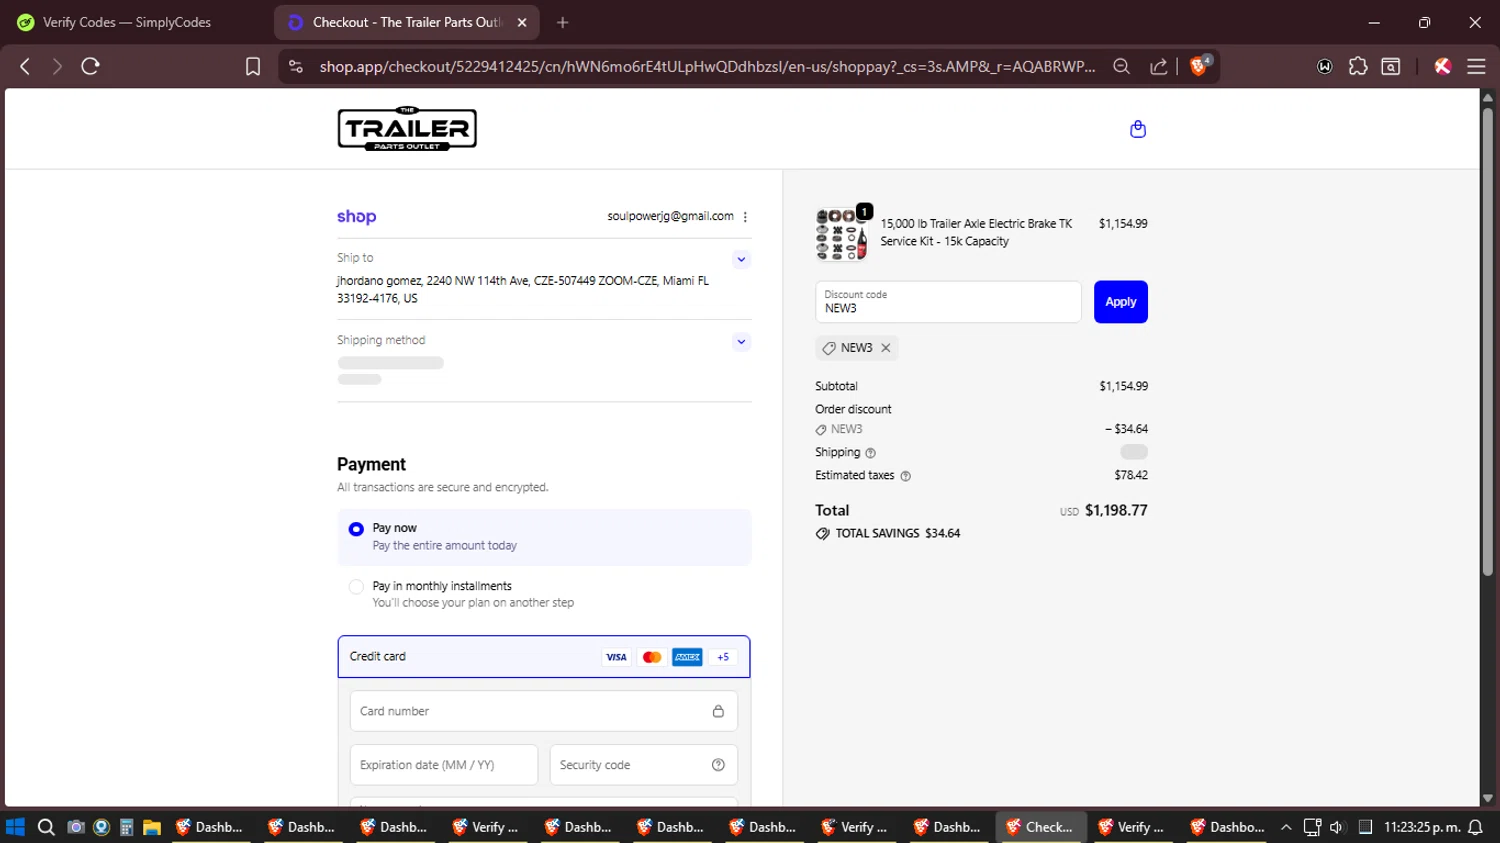Click the Total $1,198.77 amount
The image size is (1500, 843).
(x=1116, y=510)
